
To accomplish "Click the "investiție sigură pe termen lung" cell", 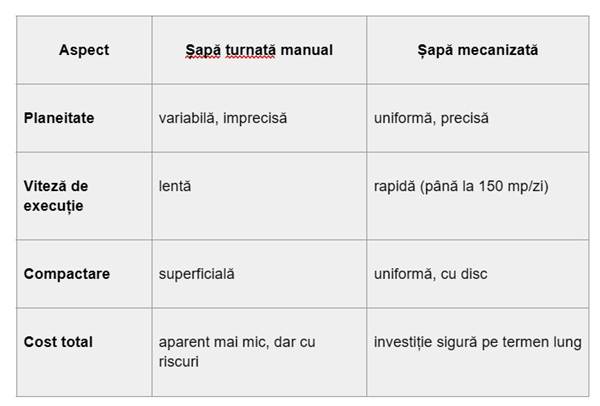I will 477,342.
